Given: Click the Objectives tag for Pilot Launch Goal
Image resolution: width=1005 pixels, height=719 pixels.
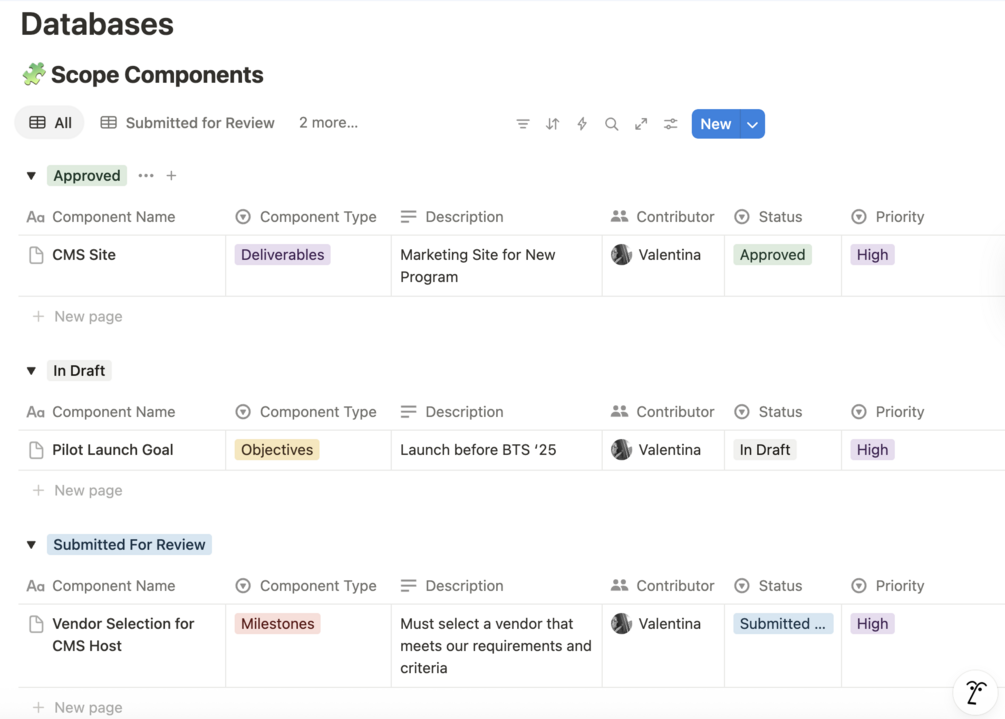Looking at the screenshot, I should click(277, 450).
